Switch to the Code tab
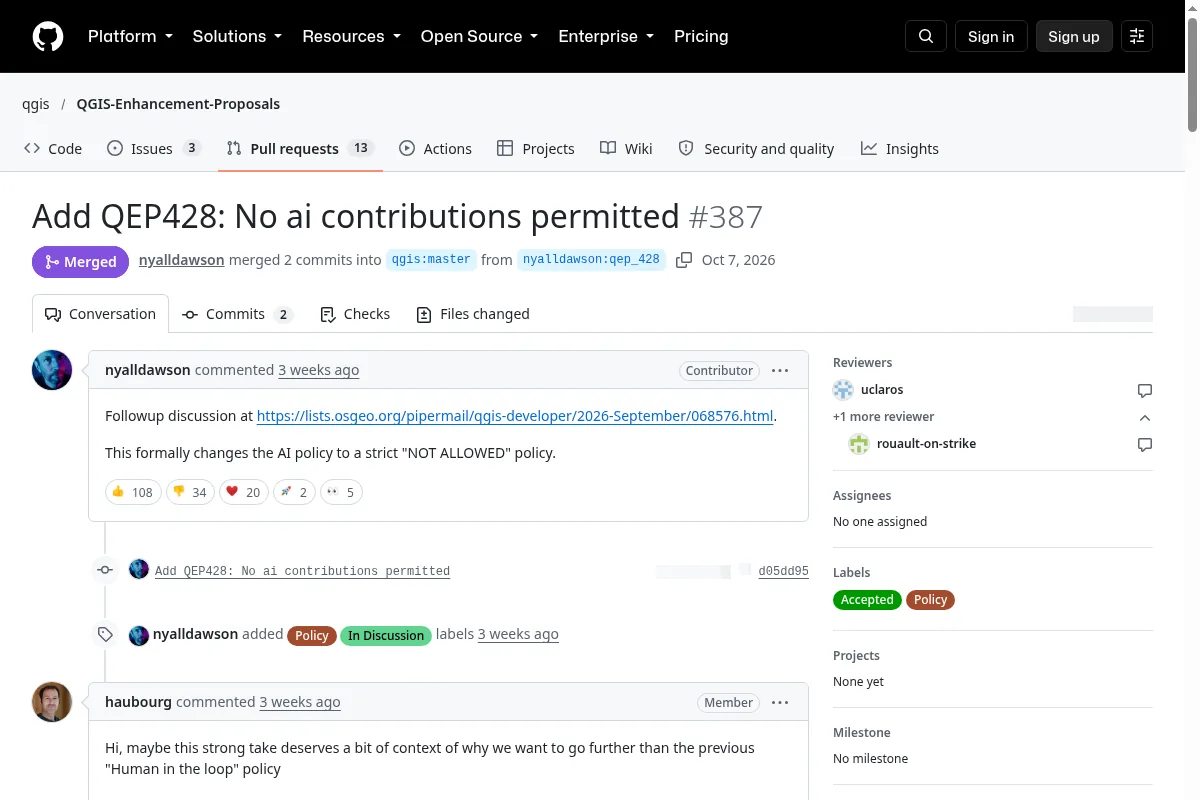This screenshot has width=1200, height=800. tap(53, 149)
